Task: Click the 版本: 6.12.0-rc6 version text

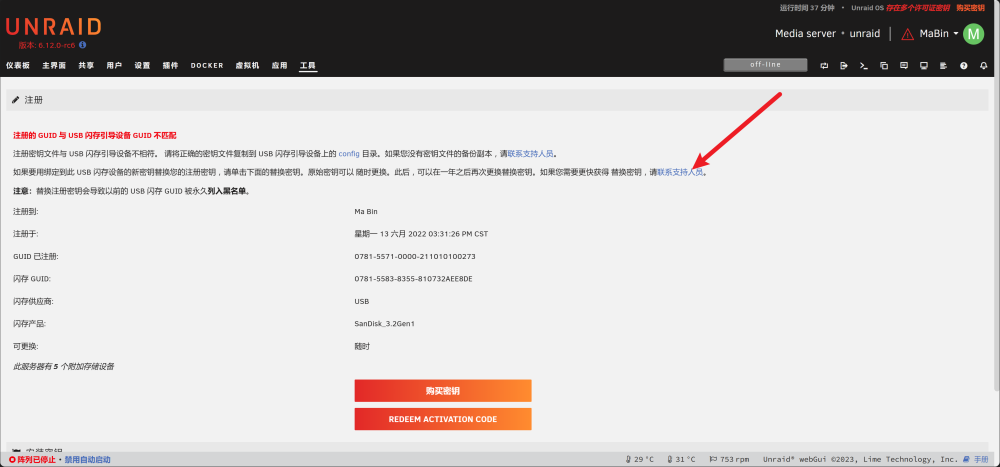Action: (x=48, y=45)
